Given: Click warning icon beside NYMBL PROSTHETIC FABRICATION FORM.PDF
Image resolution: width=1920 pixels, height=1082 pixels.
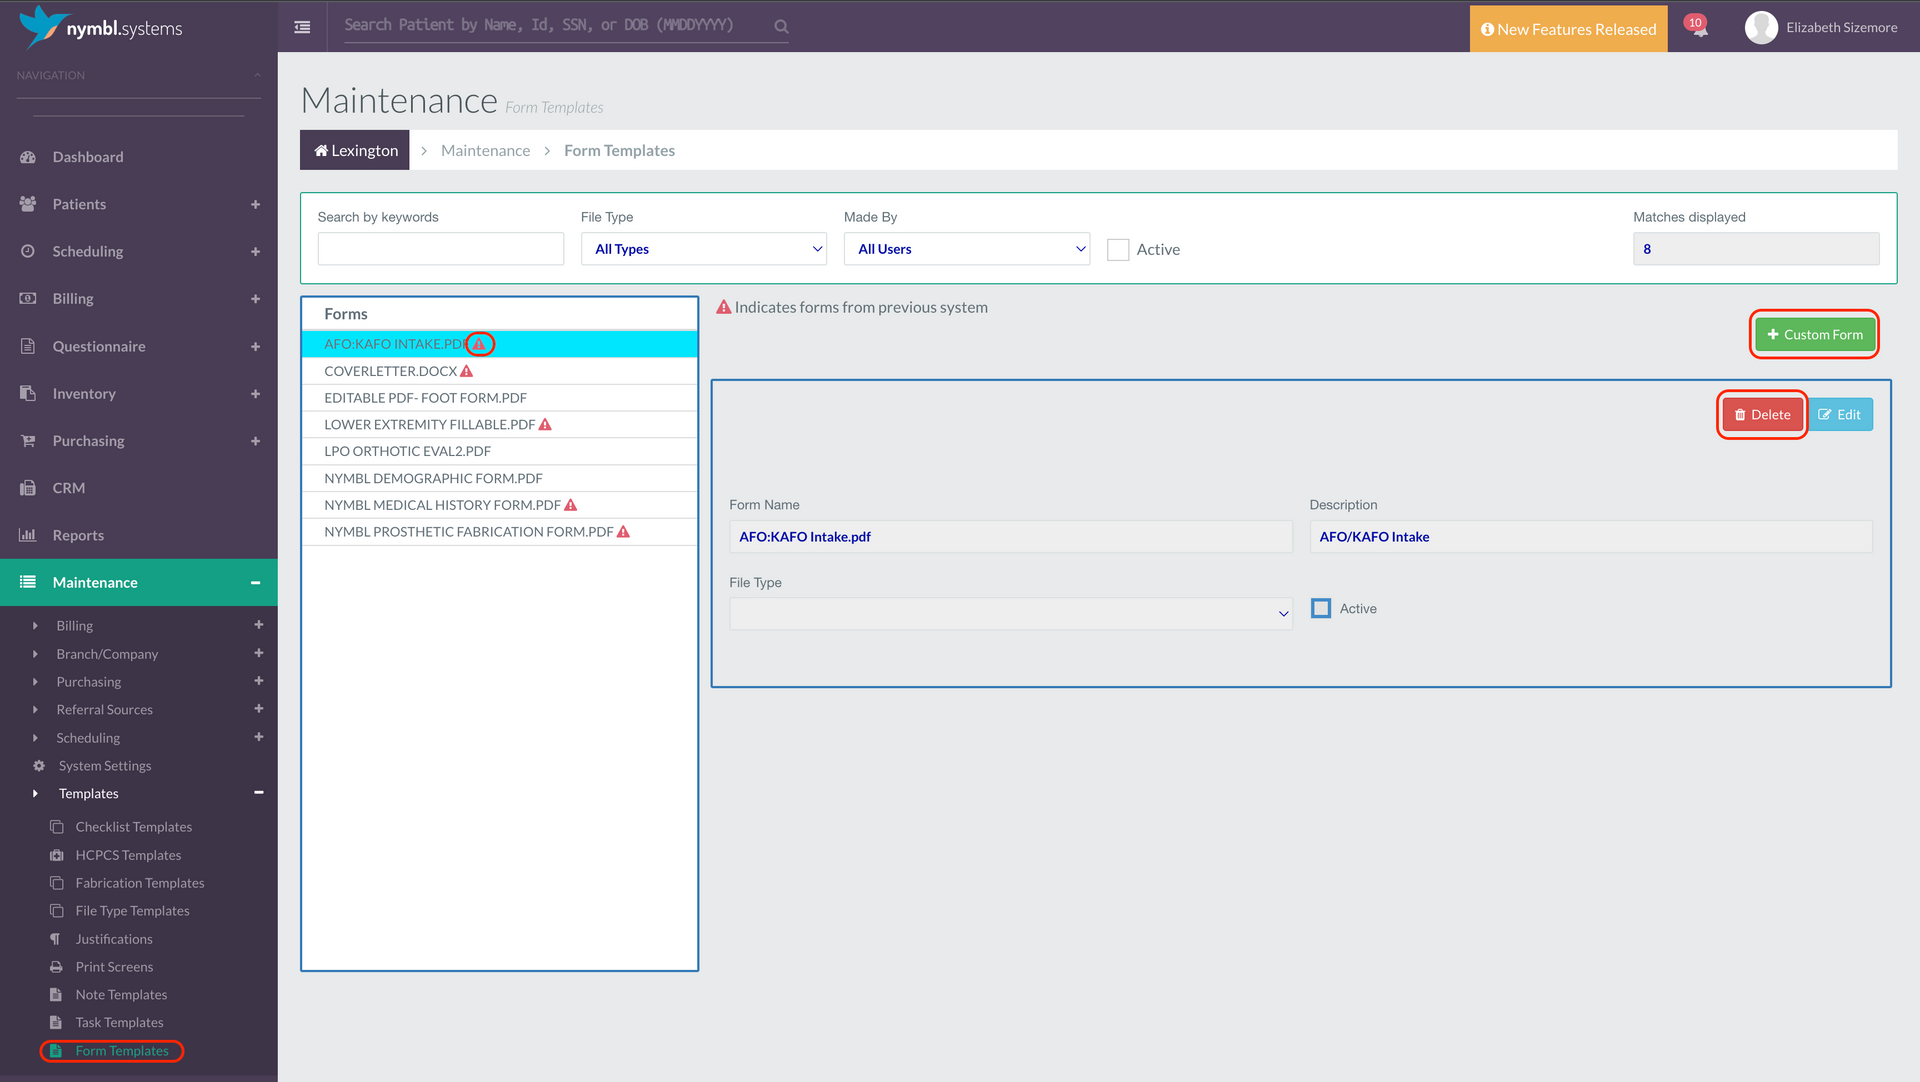Looking at the screenshot, I should [623, 532].
